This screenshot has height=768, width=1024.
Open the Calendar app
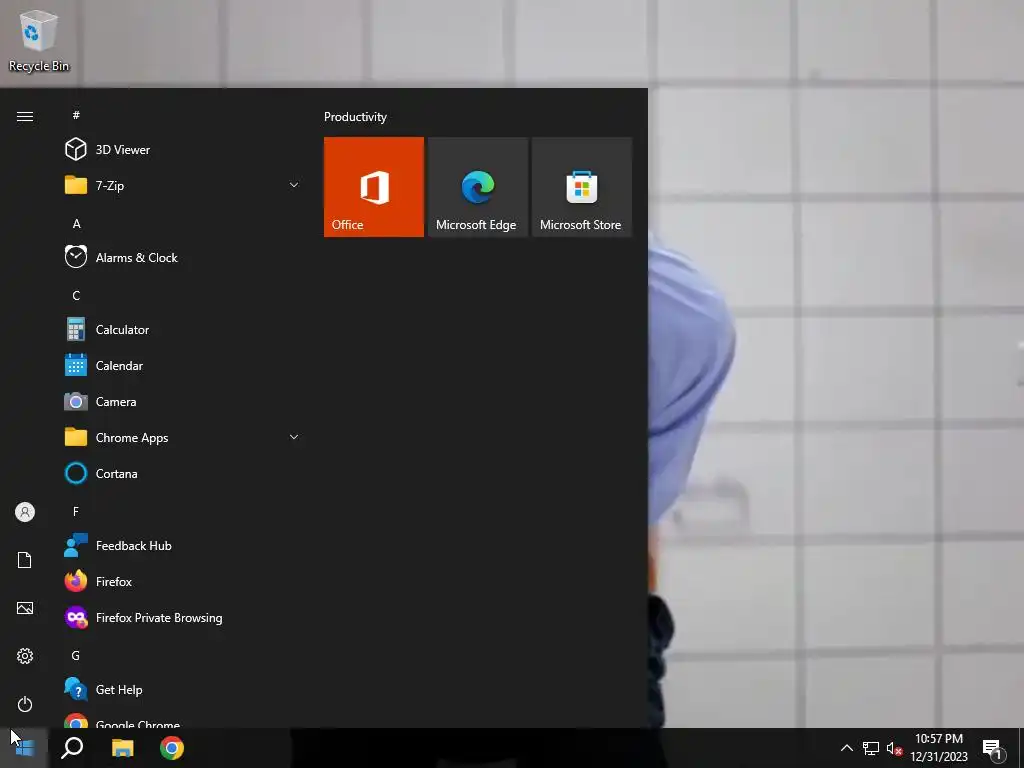(x=182, y=366)
